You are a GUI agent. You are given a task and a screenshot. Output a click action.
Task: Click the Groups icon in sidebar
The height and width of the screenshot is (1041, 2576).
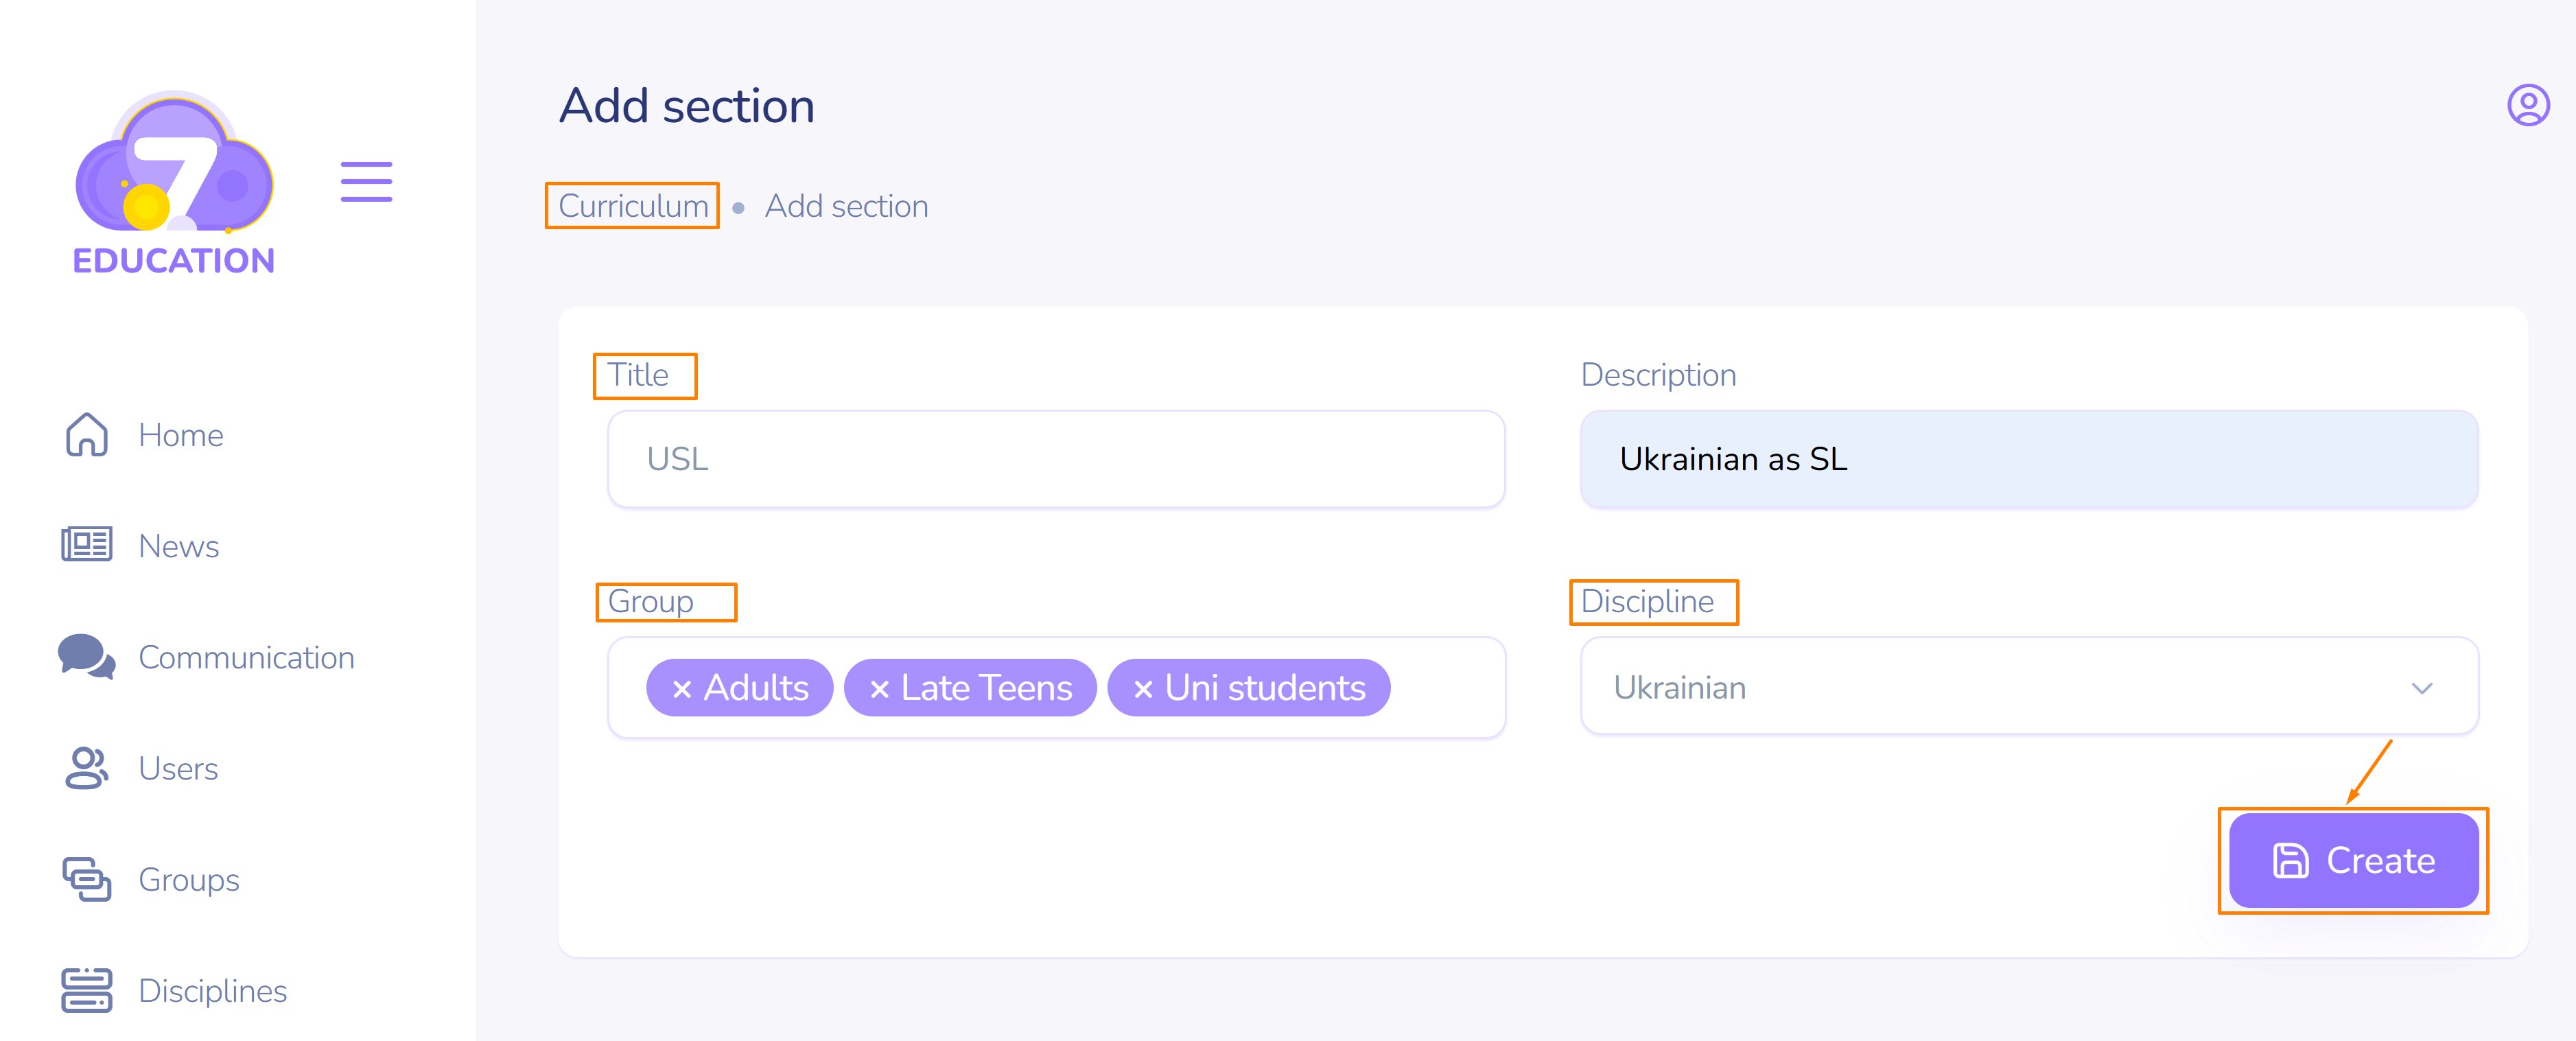(x=87, y=879)
